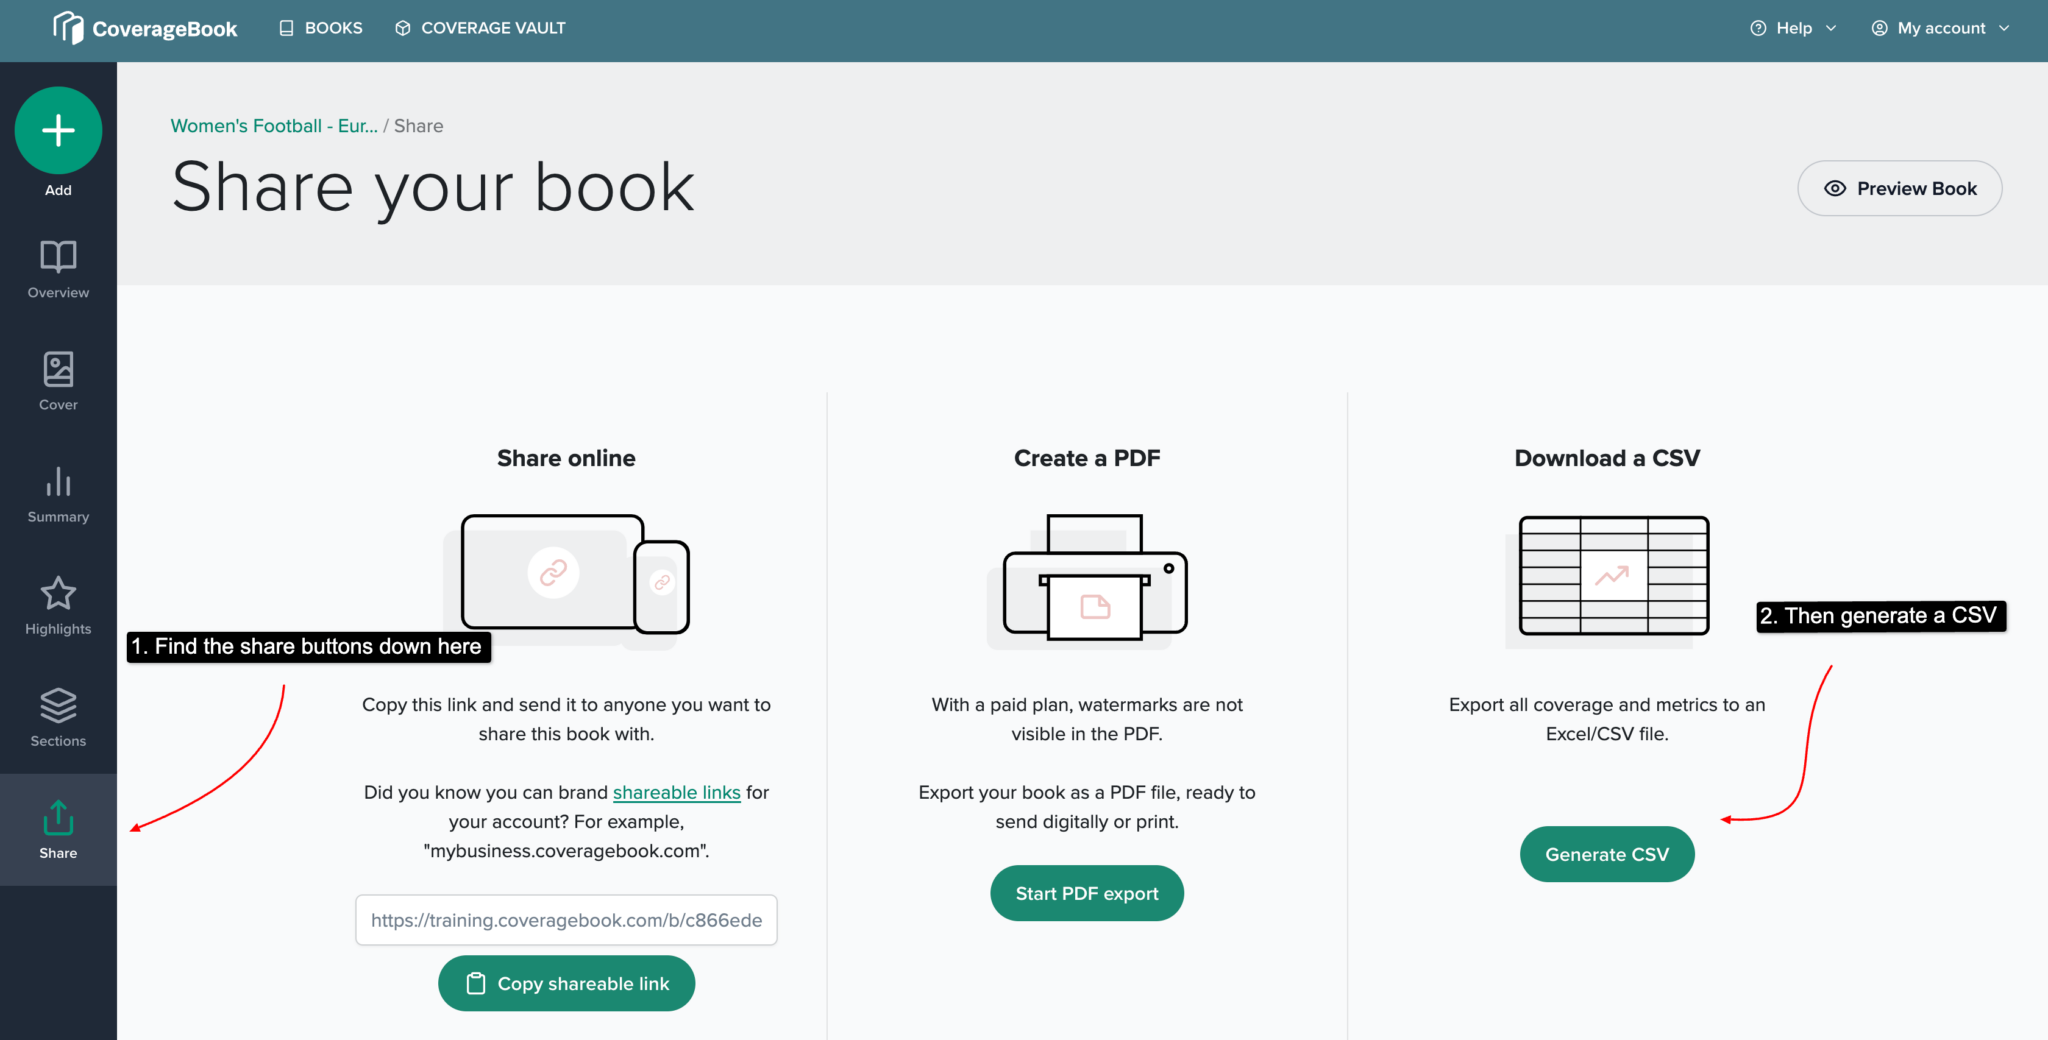
Task: Select the Share icon in sidebar
Action: 57,820
